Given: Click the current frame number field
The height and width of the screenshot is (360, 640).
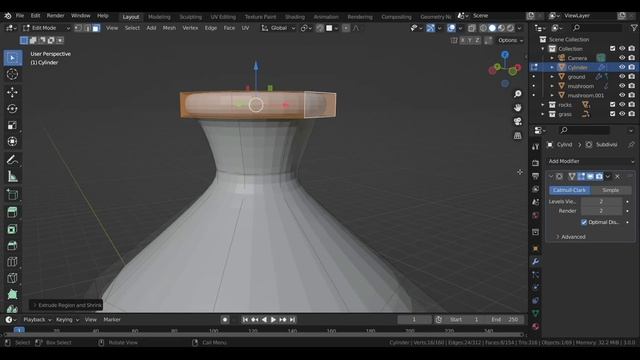Looking at the screenshot, I should click(x=414, y=320).
